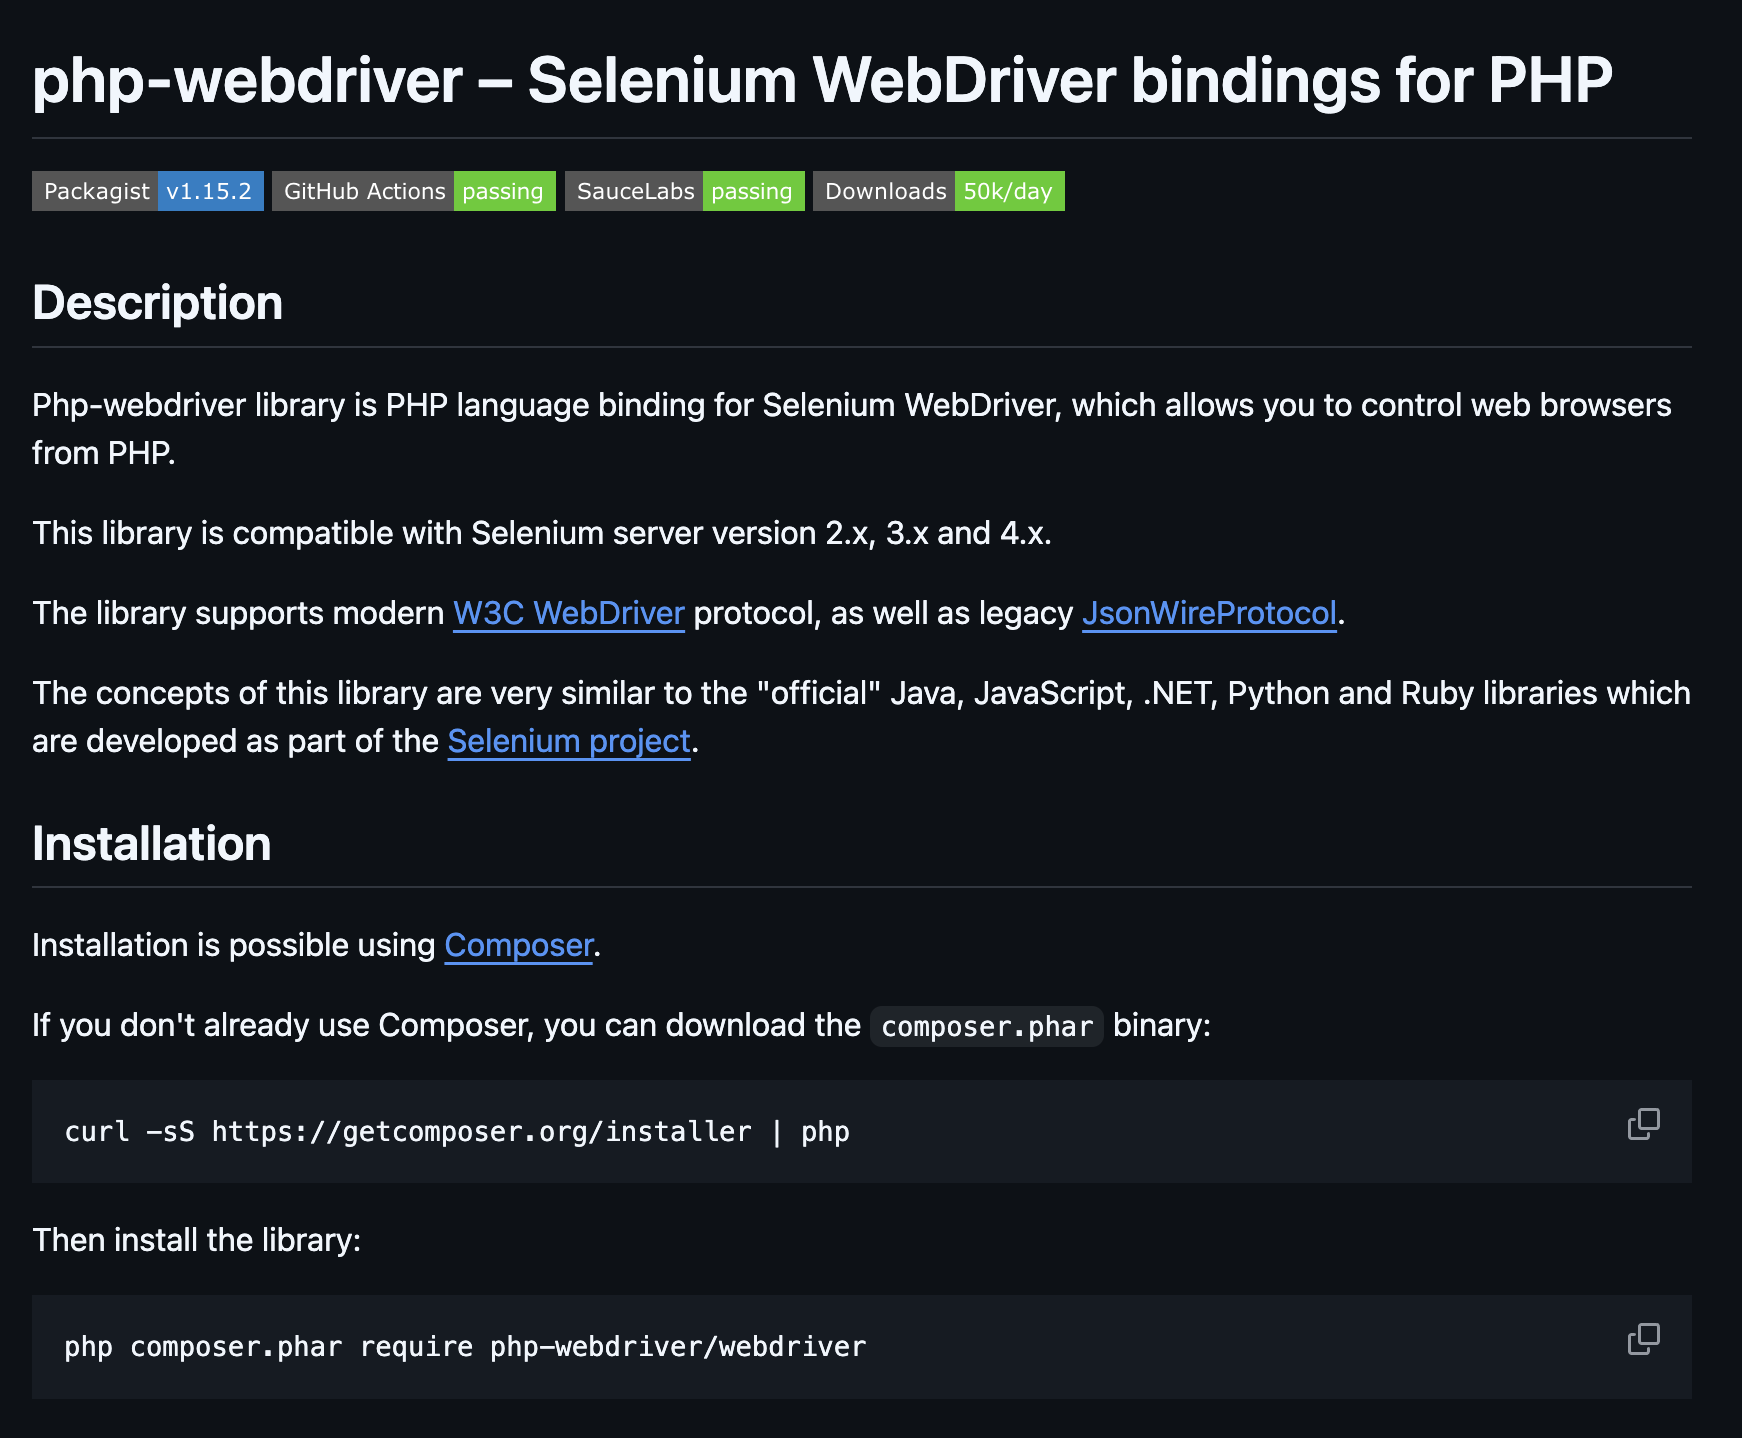
Task: Select the composer.phar inline code snippet
Action: [x=986, y=1026]
